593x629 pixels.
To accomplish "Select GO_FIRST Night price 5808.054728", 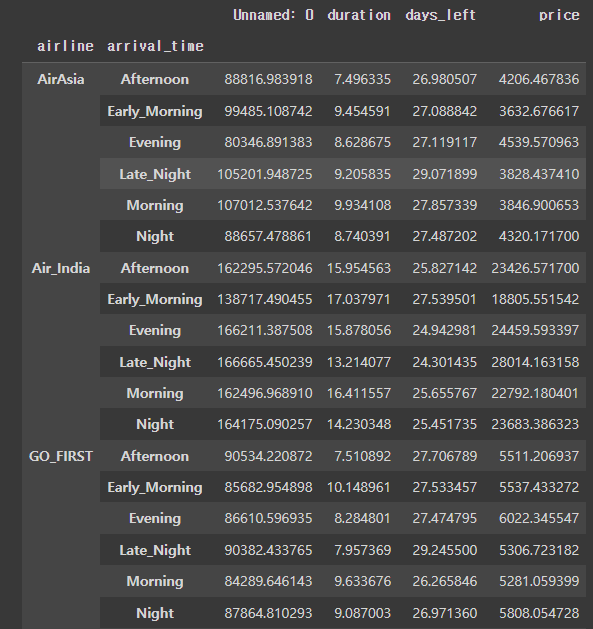I will 539,613.
